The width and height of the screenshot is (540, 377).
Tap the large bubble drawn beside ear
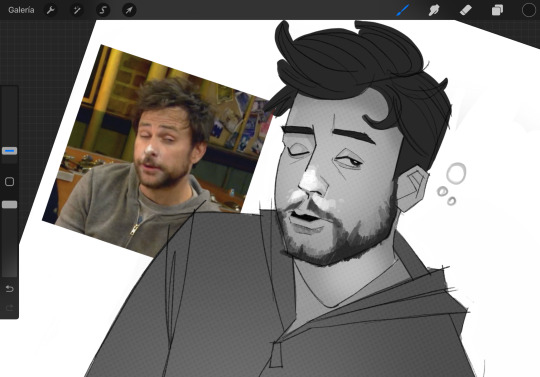click(x=456, y=173)
